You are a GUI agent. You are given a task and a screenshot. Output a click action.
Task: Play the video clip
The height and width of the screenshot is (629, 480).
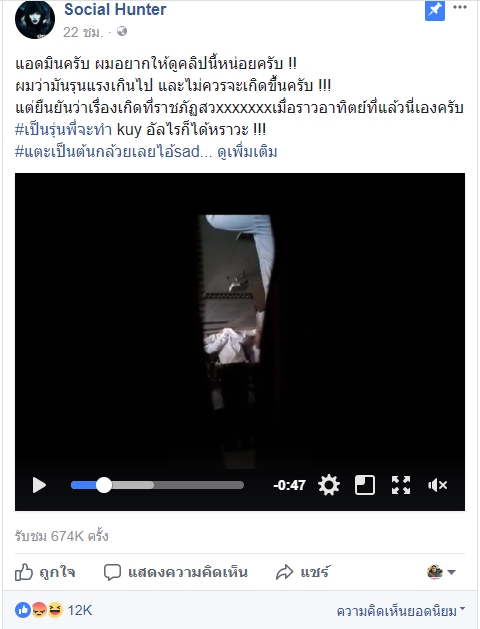pyautogui.click(x=39, y=485)
